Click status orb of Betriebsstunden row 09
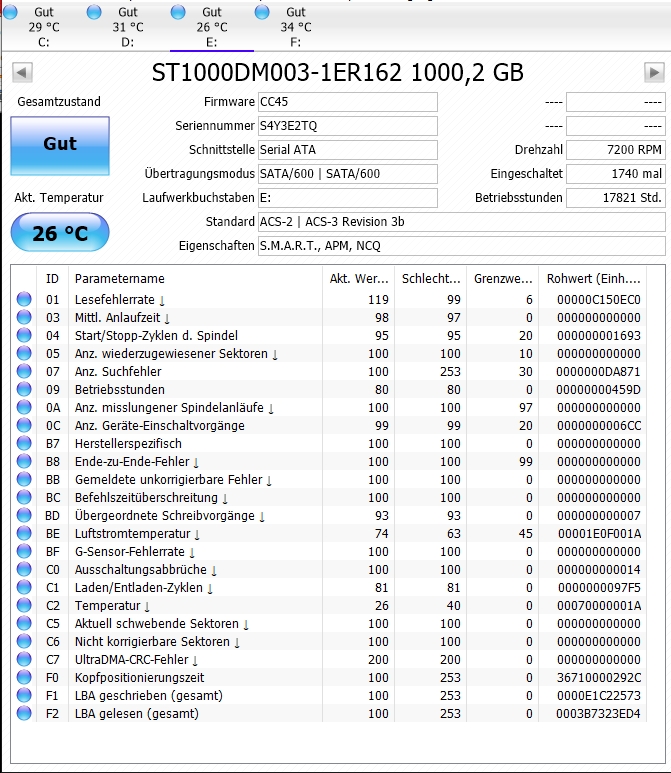Image resolution: width=671 pixels, height=773 pixels. [24, 389]
